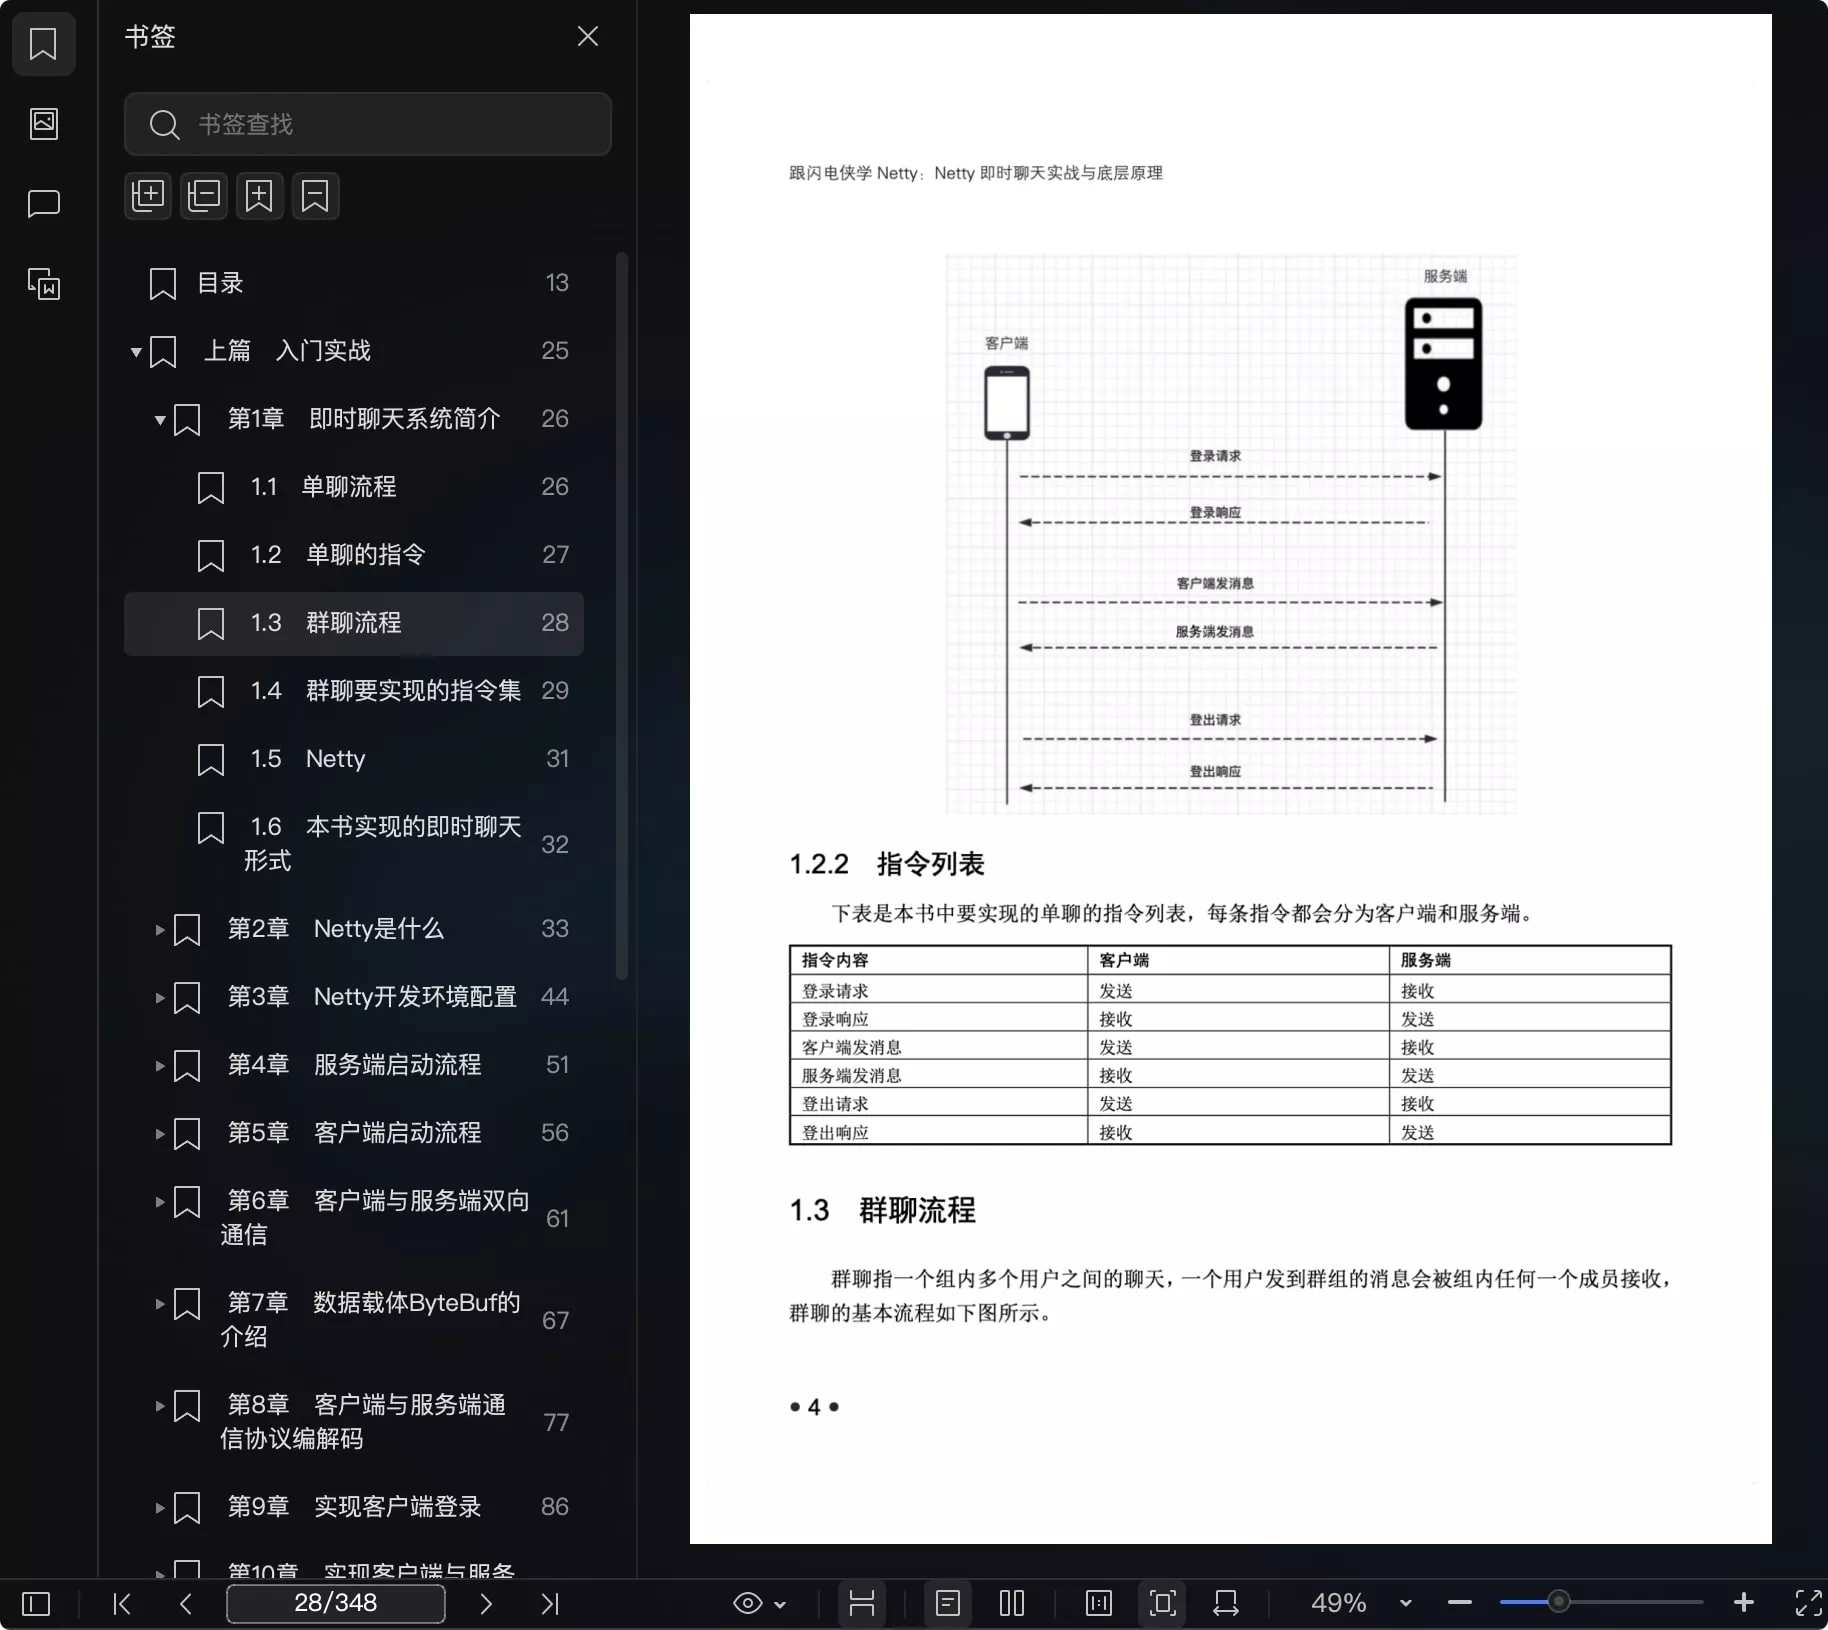
Task: Click the collapse all bookmarks icon
Action: pyautogui.click(x=204, y=196)
